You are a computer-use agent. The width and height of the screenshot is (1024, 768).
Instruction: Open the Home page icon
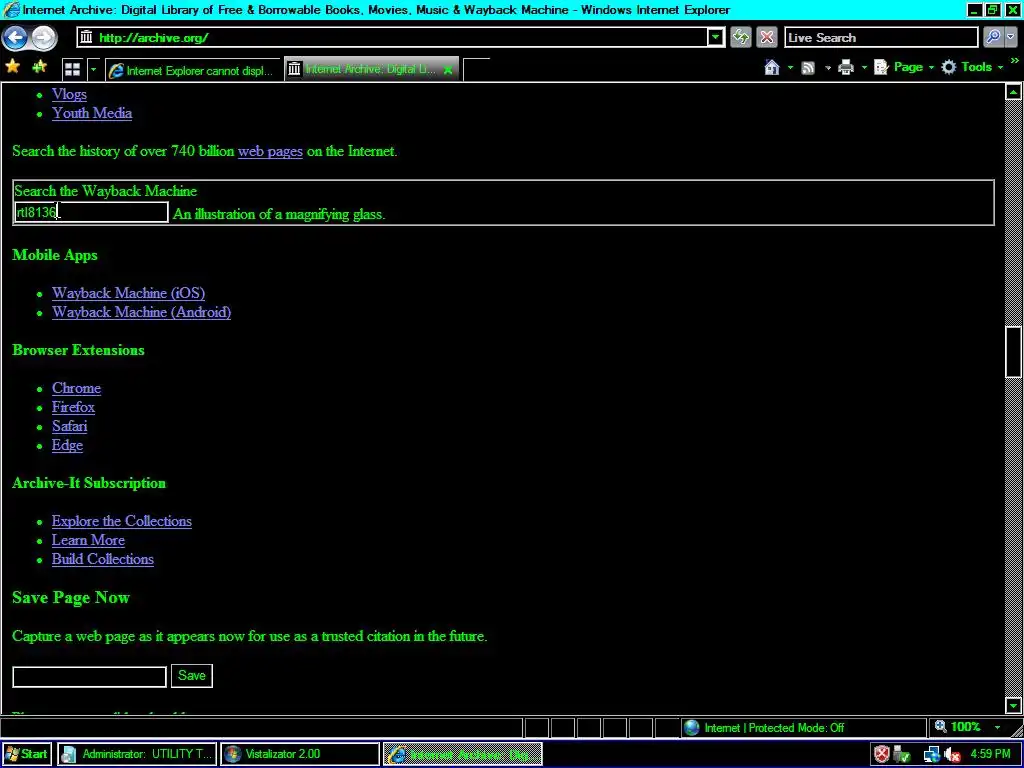coord(772,67)
